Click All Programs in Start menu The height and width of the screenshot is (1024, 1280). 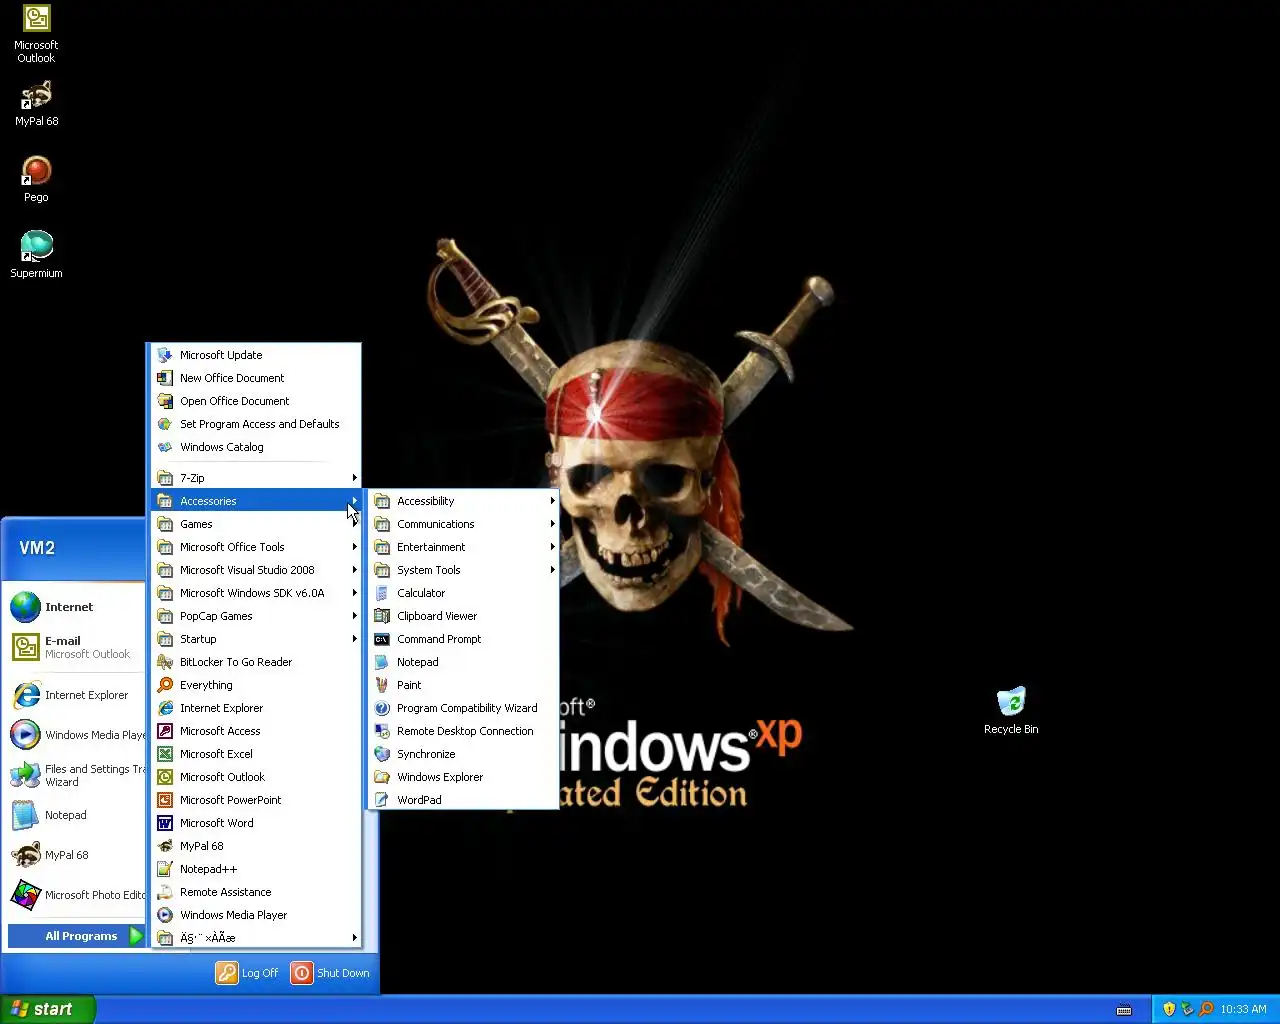[76, 936]
